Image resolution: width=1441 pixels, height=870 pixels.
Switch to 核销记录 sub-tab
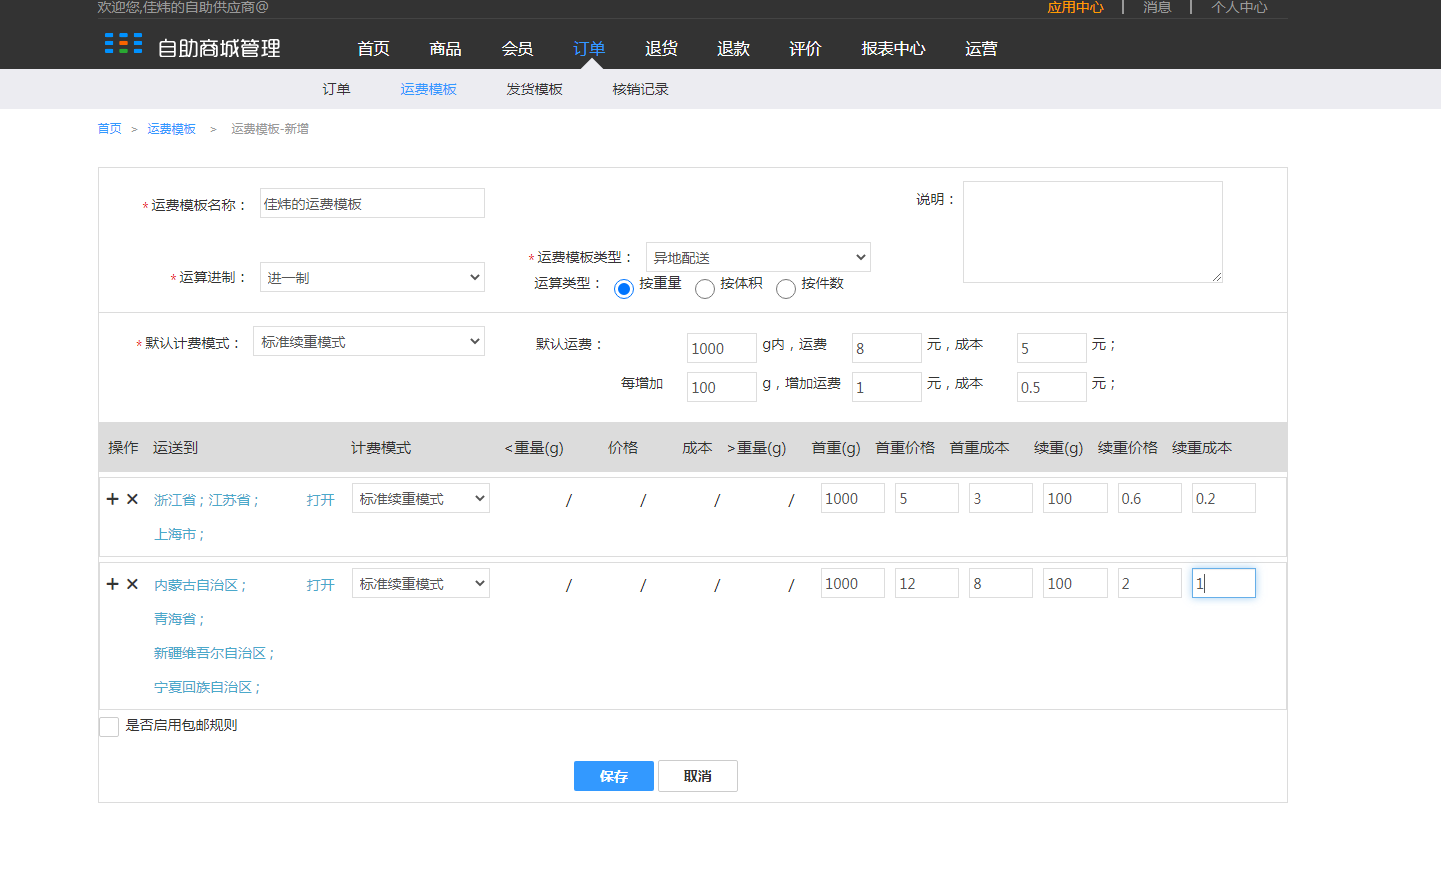click(640, 89)
